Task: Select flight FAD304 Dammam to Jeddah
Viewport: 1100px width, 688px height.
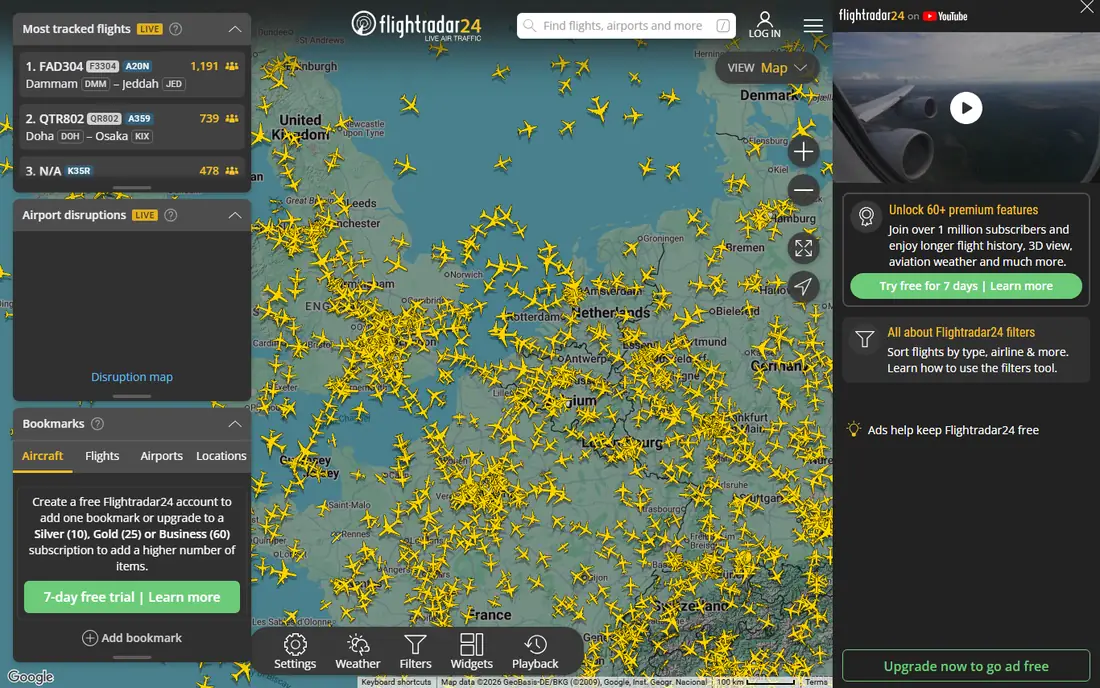Action: [x=132, y=74]
